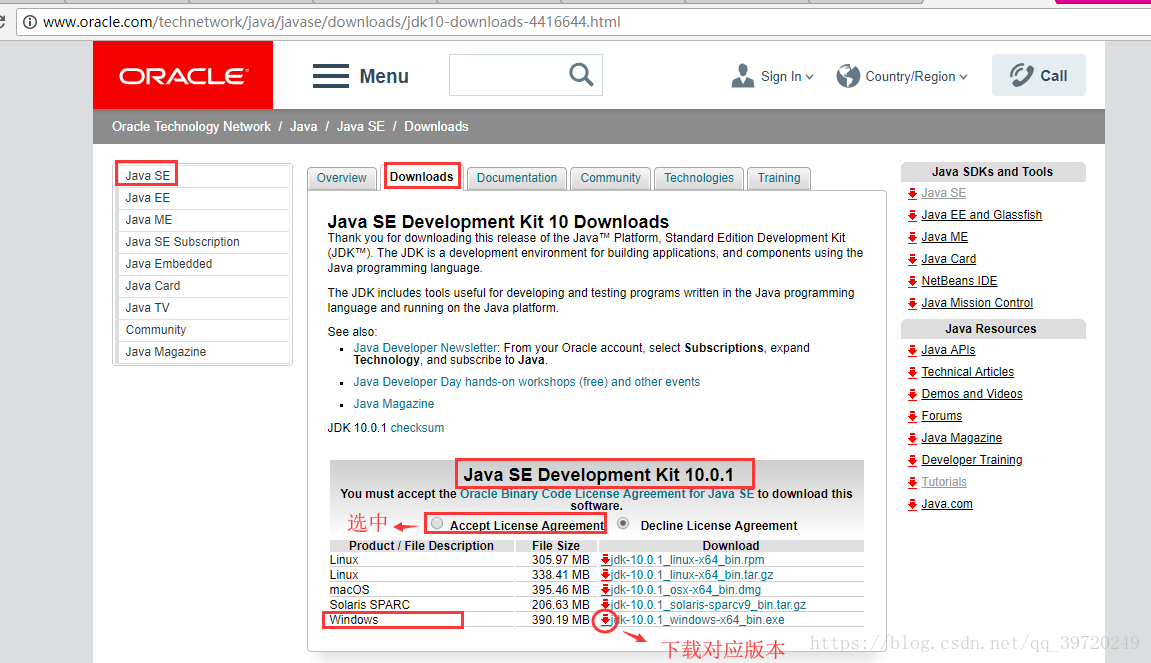Click red arrow icon beside Technical Articles
1151x663 pixels.
(x=912, y=372)
